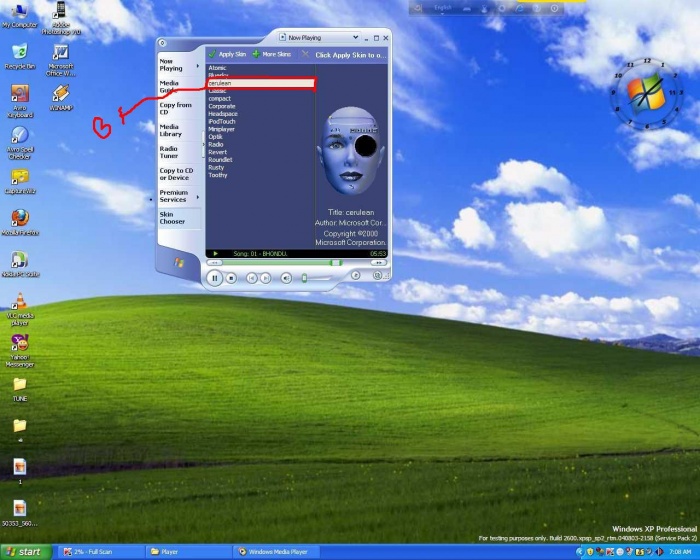Adjust the volume slider handle

click(304, 278)
